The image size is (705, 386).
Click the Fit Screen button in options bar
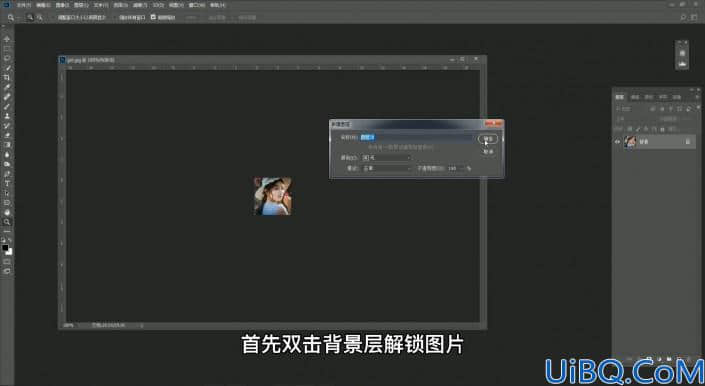pyautogui.click(x=217, y=18)
